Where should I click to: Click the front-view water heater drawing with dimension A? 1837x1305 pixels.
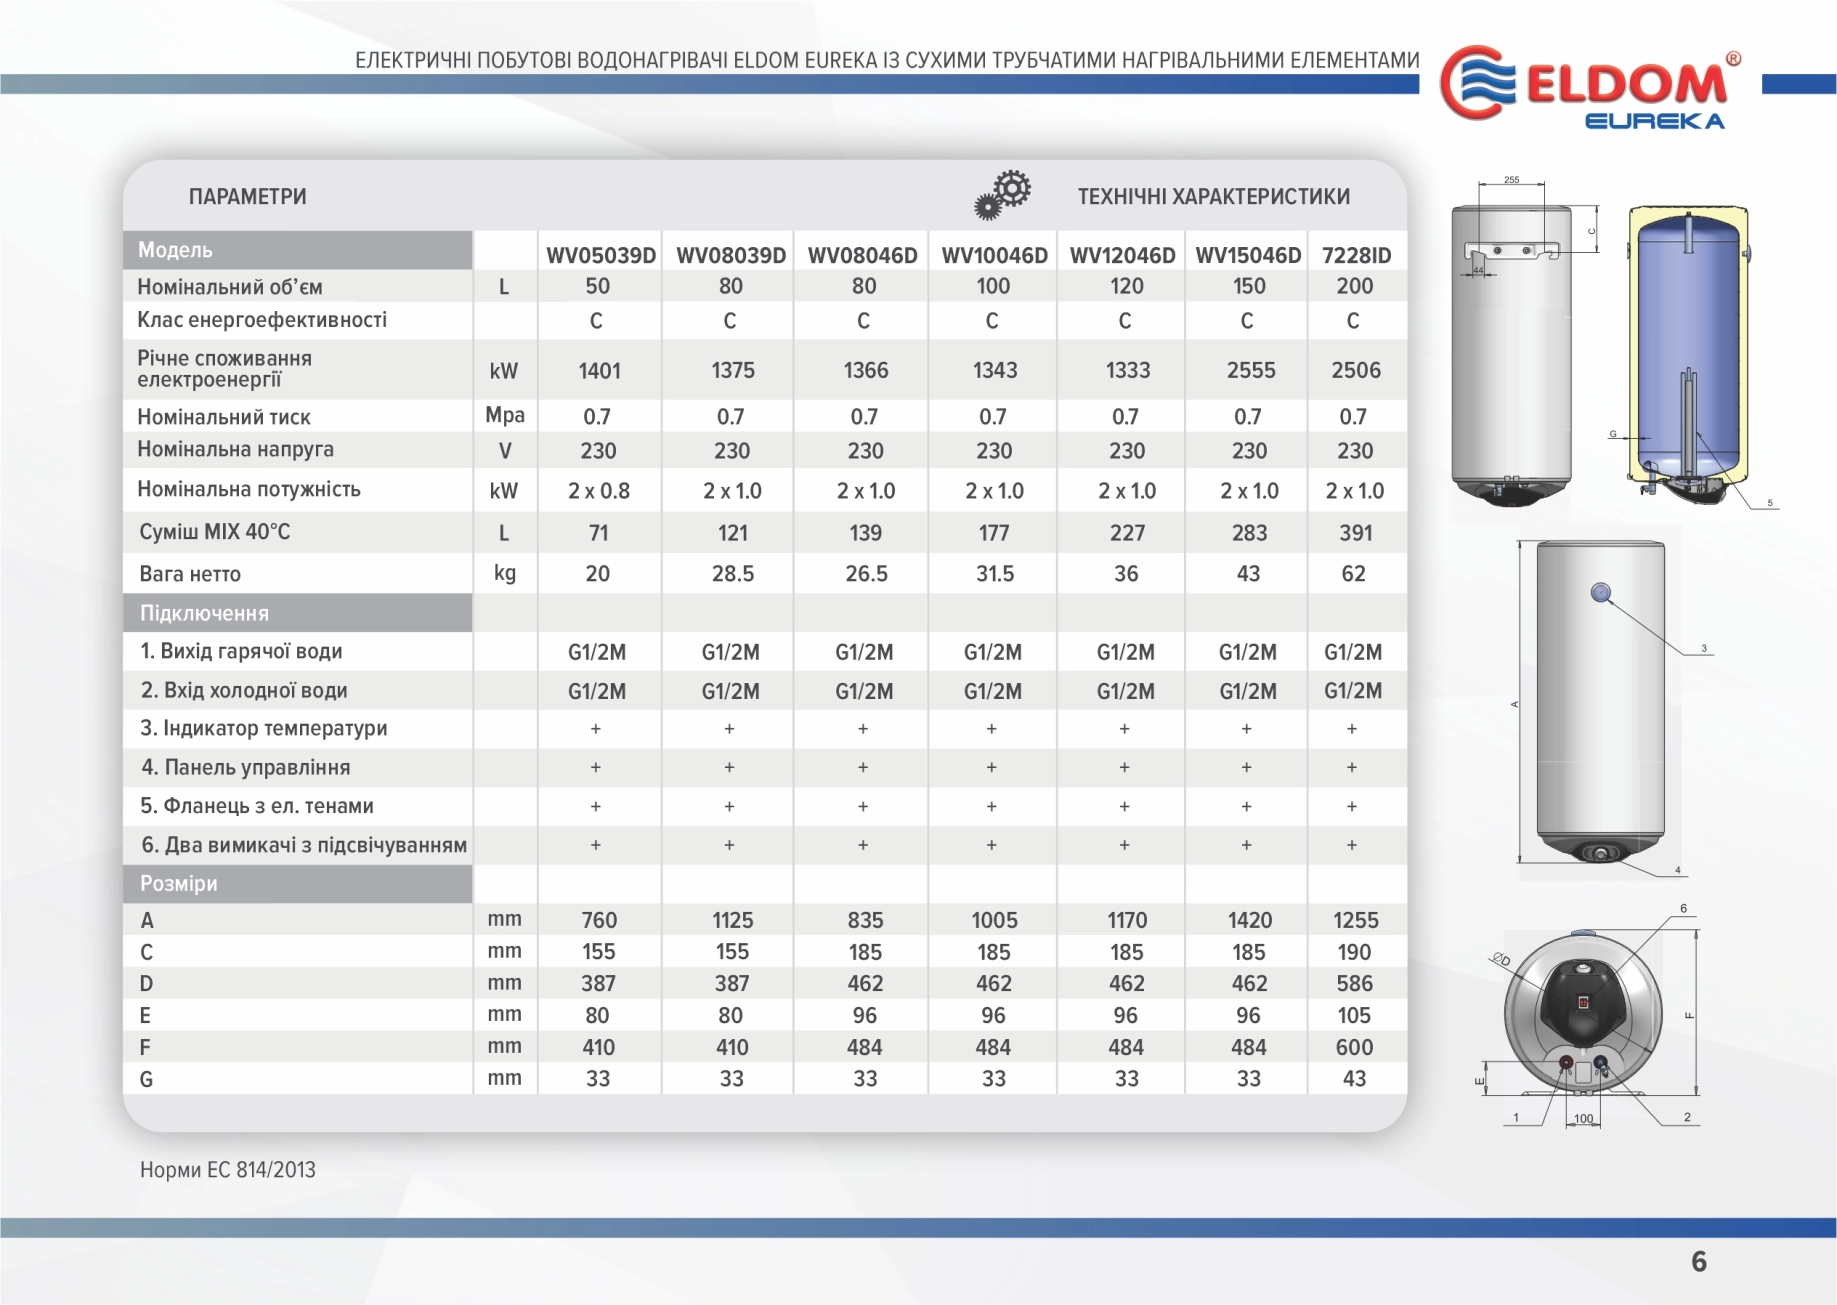[x=1600, y=702]
